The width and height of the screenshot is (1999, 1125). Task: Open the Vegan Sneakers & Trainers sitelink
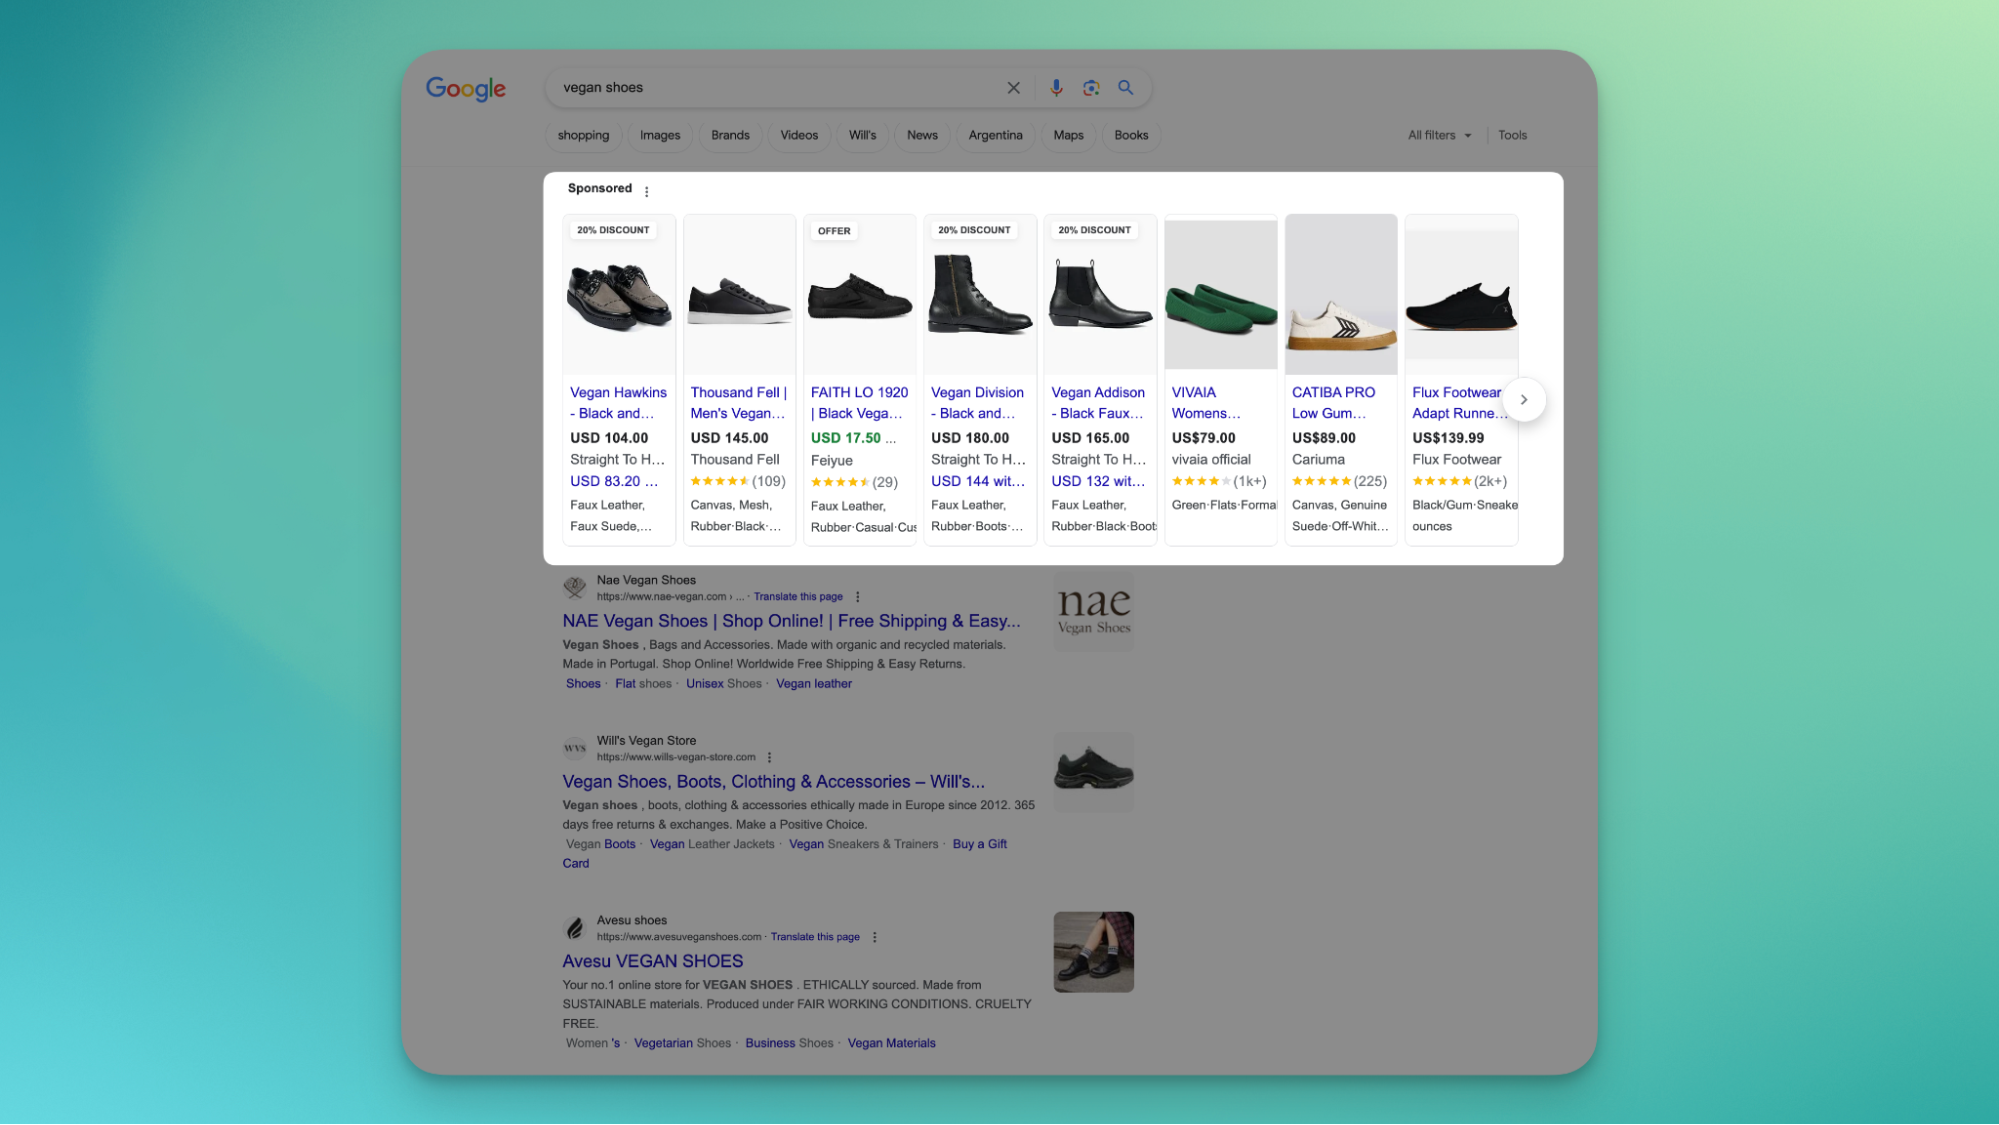coord(863,845)
